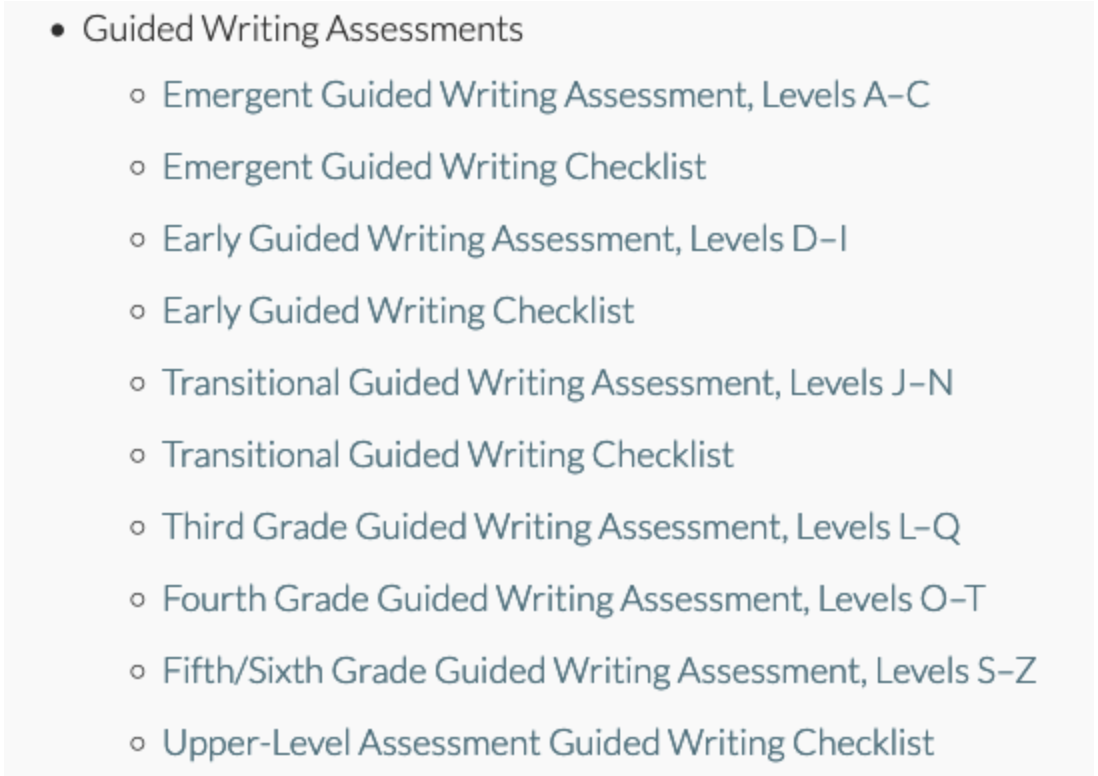
Task: Click the hollow bullet beside Early Guided Writing Checklist
Action: click(x=138, y=312)
